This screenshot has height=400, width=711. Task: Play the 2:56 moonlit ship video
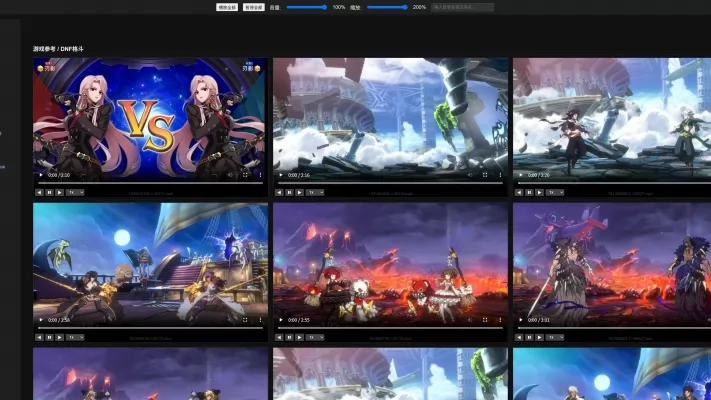tap(41, 320)
